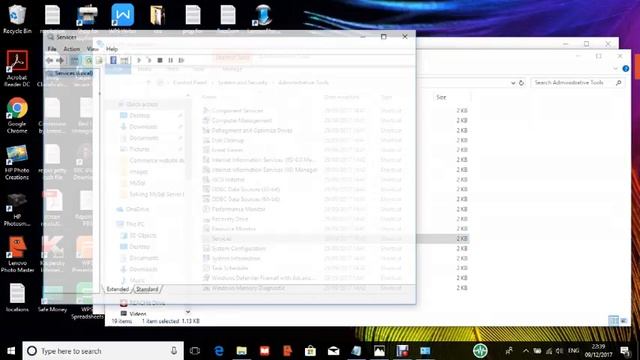Viewport: 640px width, 360px height.
Task: Click ENG language indicator in taskbar
Action: pyautogui.click(x=573, y=351)
